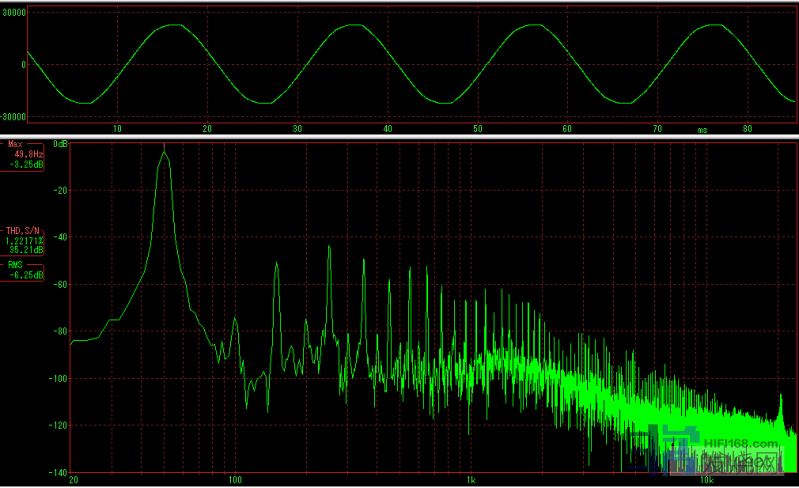Click the -30000 amplitude label in waveform

coord(13,116)
